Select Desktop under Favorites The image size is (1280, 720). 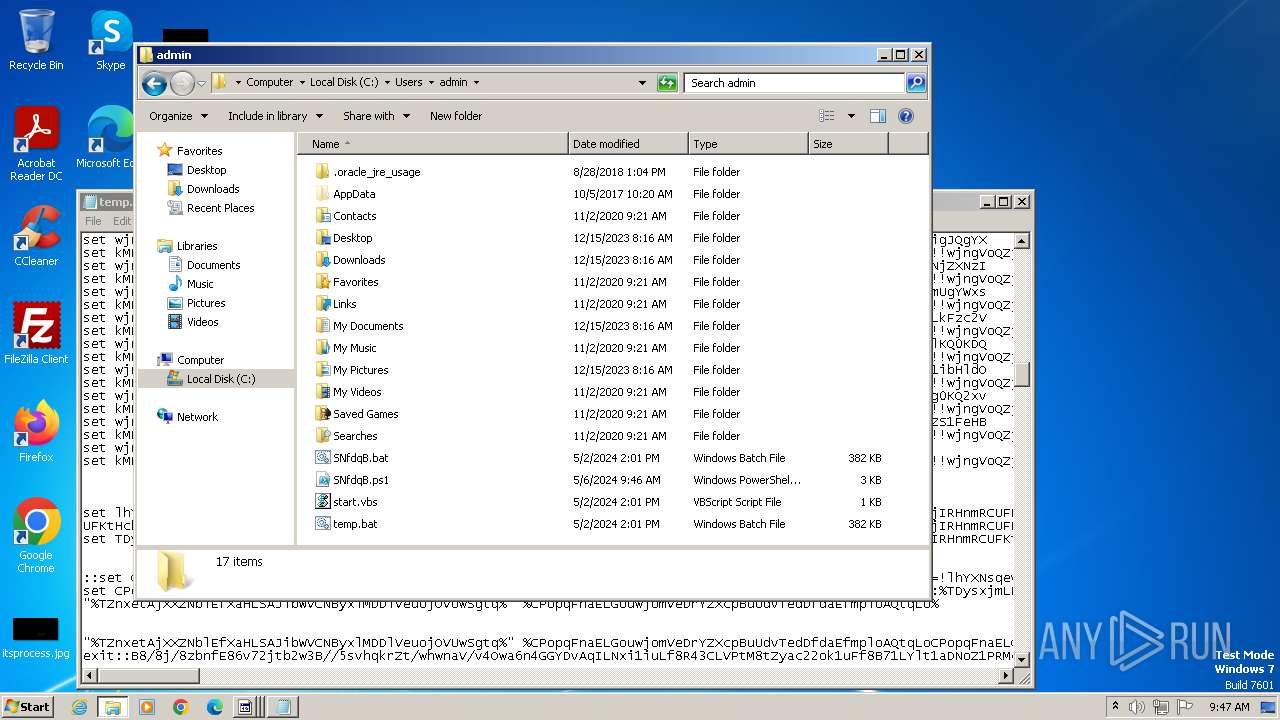click(206, 170)
